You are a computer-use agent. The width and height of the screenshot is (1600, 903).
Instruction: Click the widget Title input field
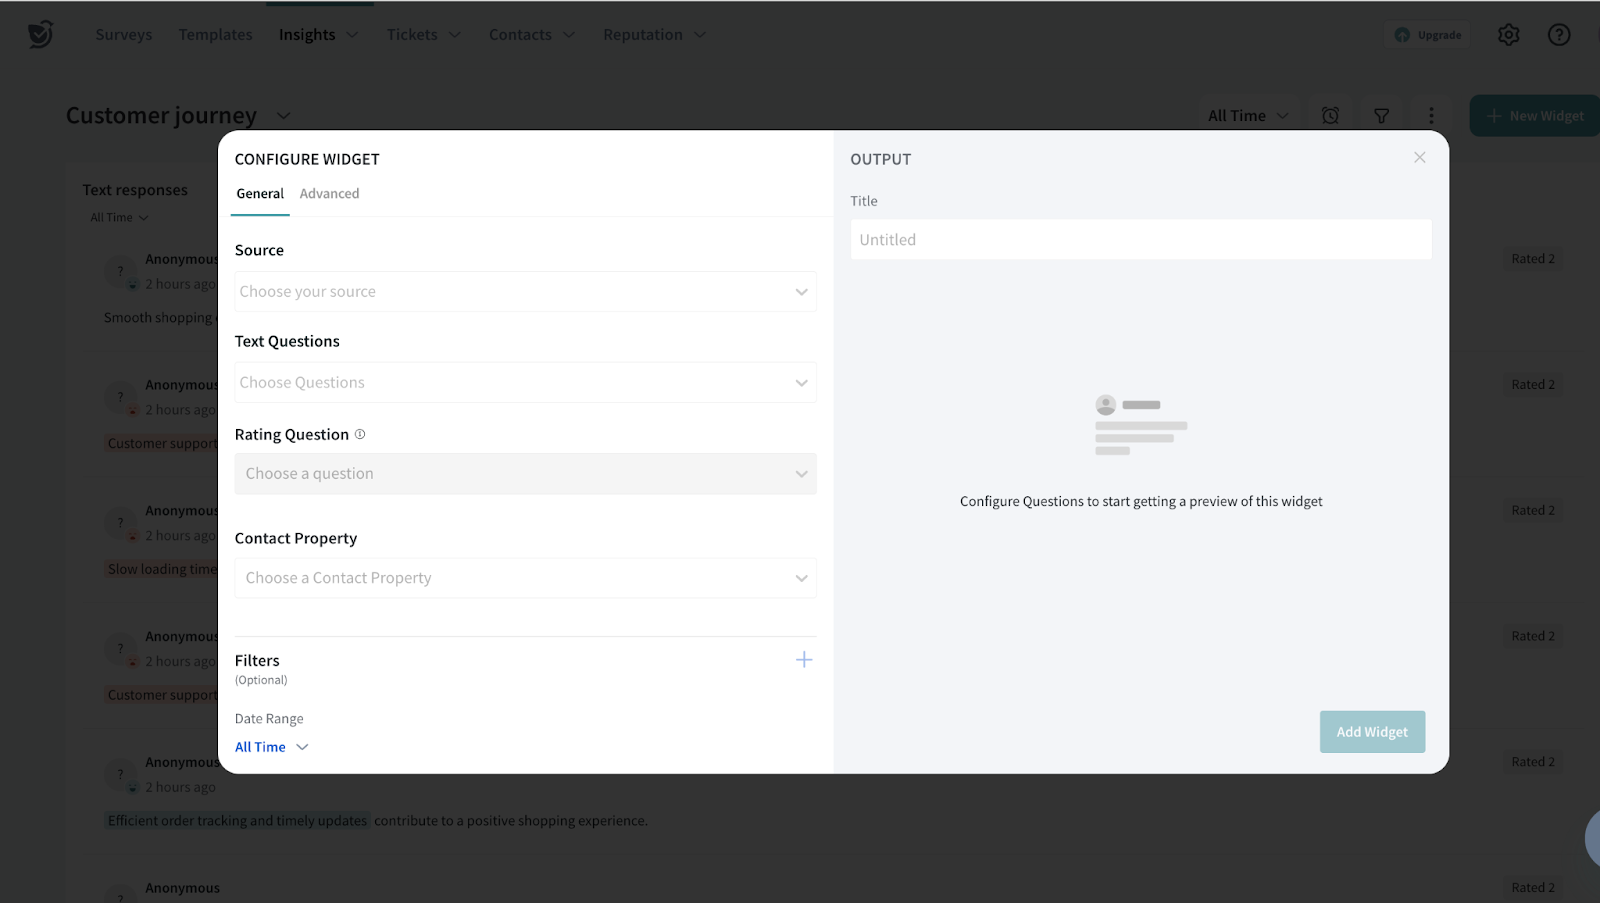1140,240
